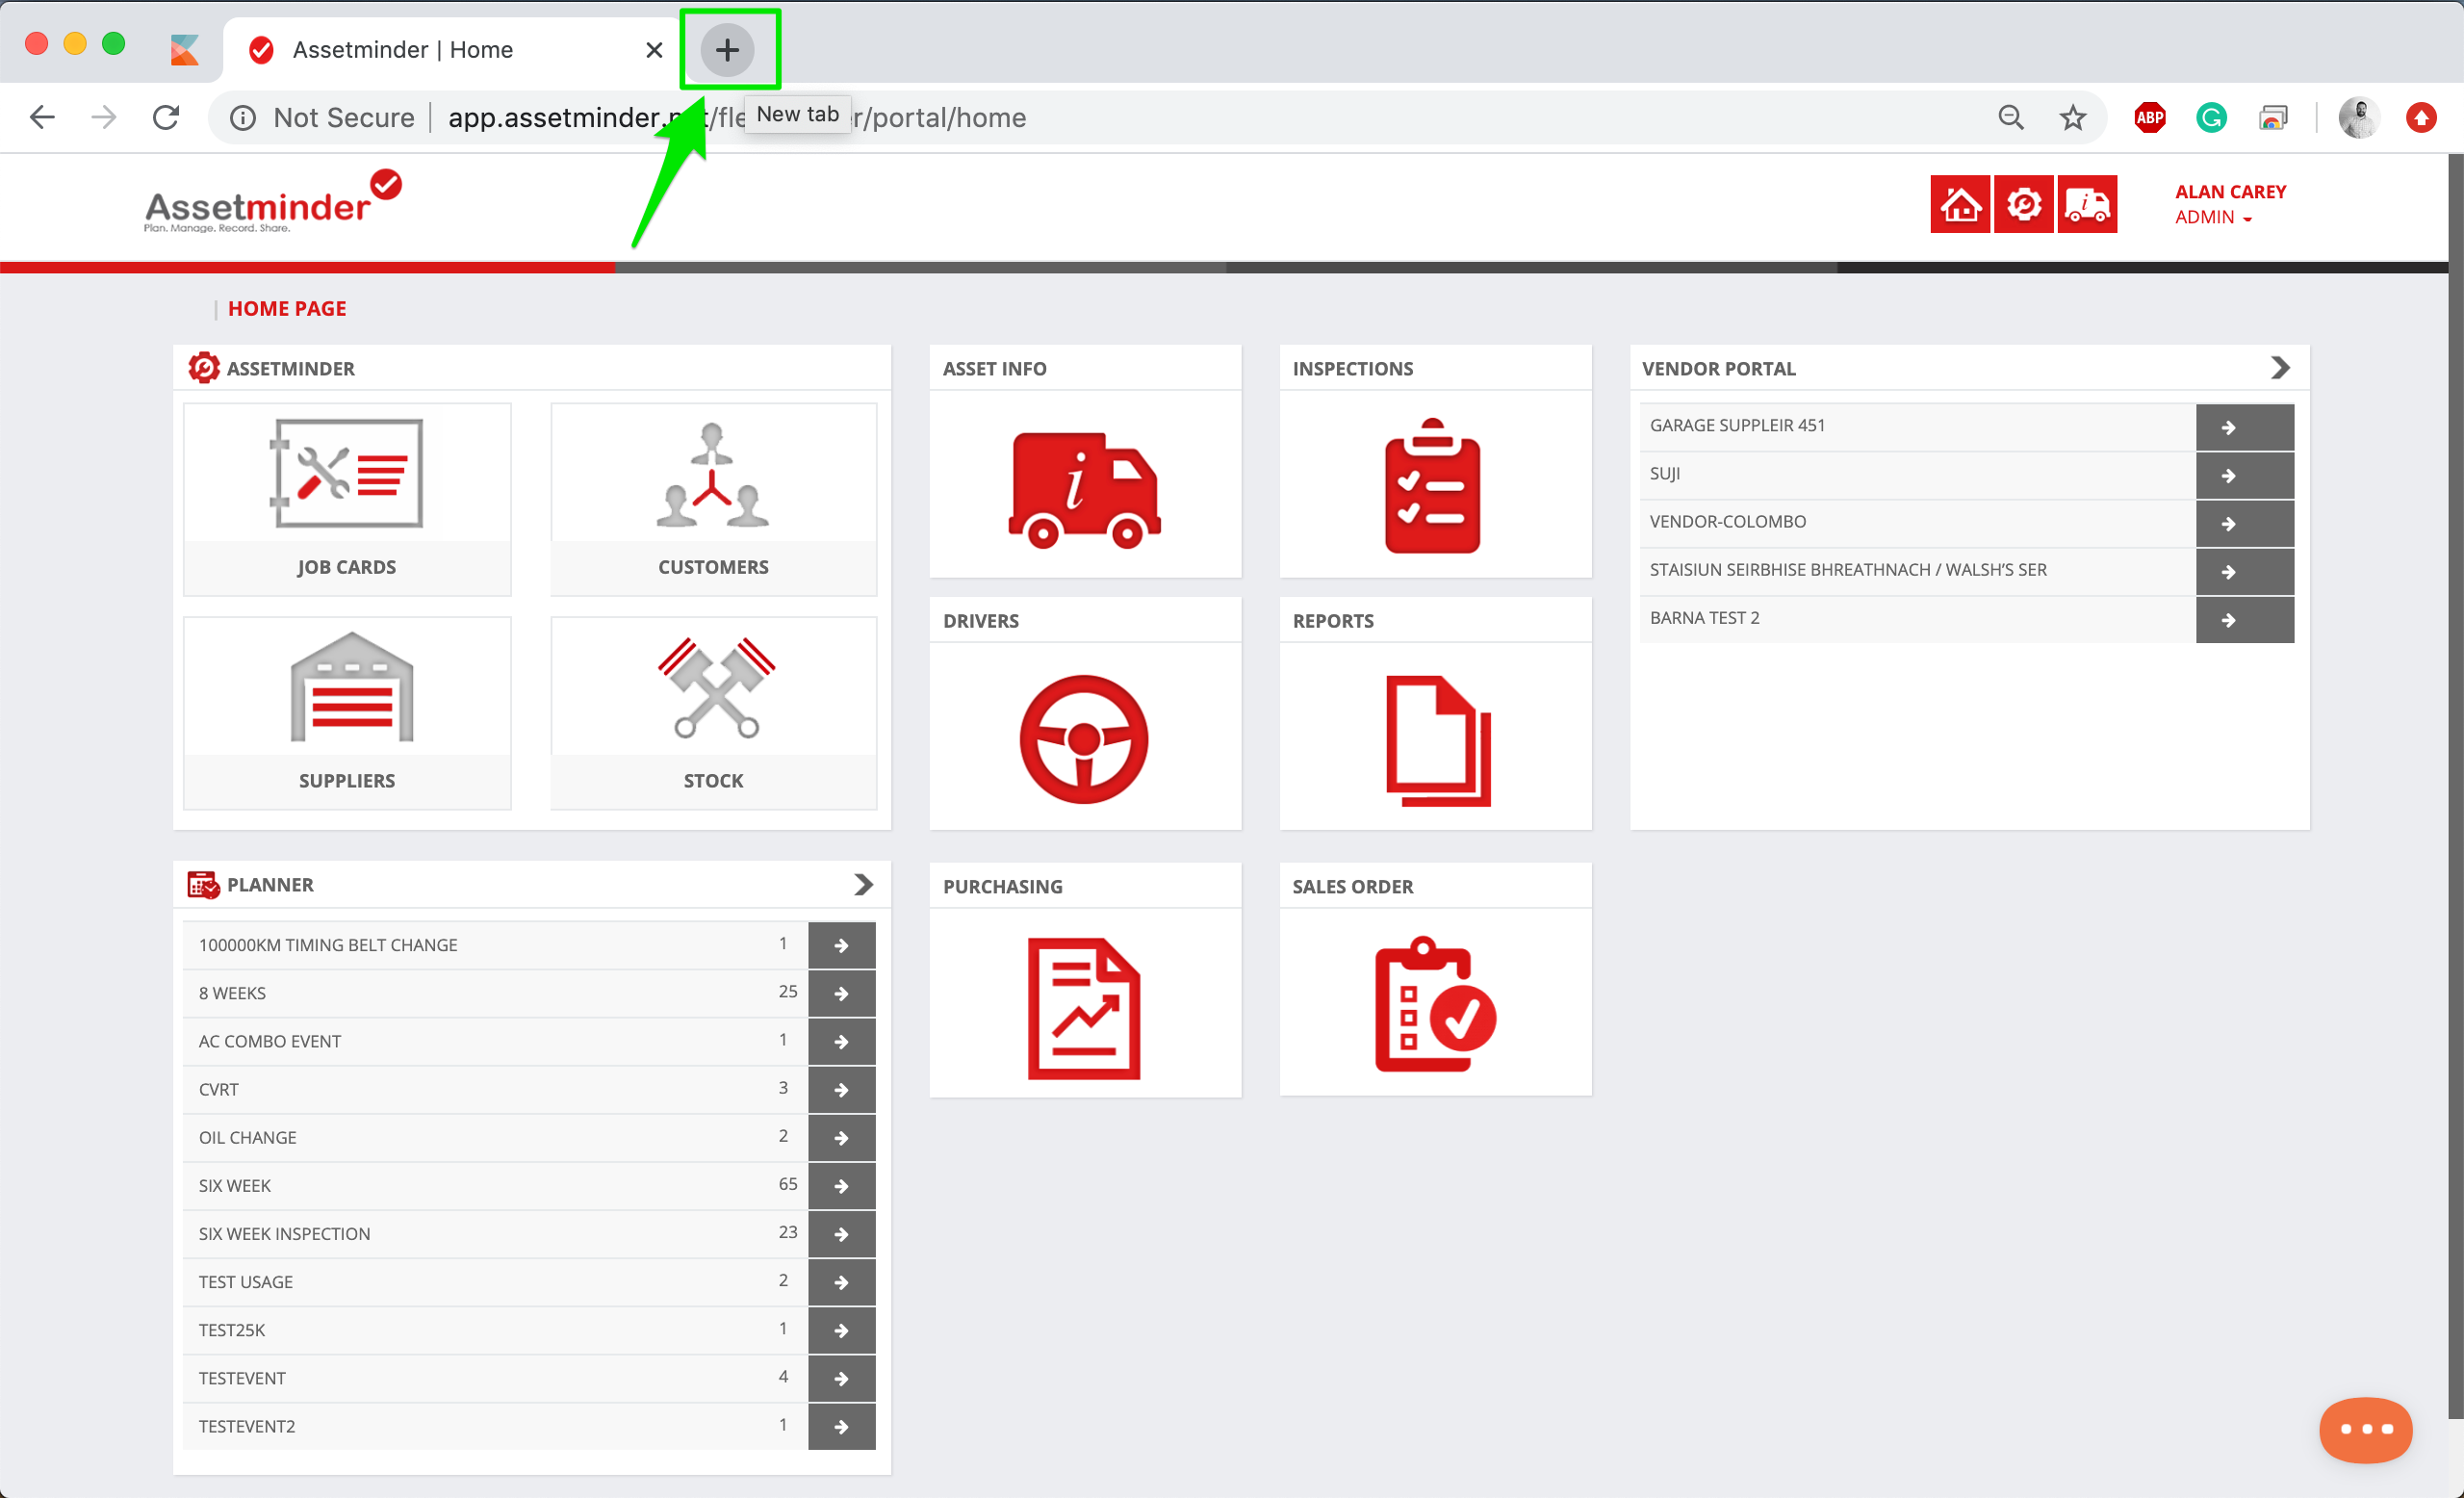Reload the page
This screenshot has width=2464, height=1498.
tap(166, 118)
